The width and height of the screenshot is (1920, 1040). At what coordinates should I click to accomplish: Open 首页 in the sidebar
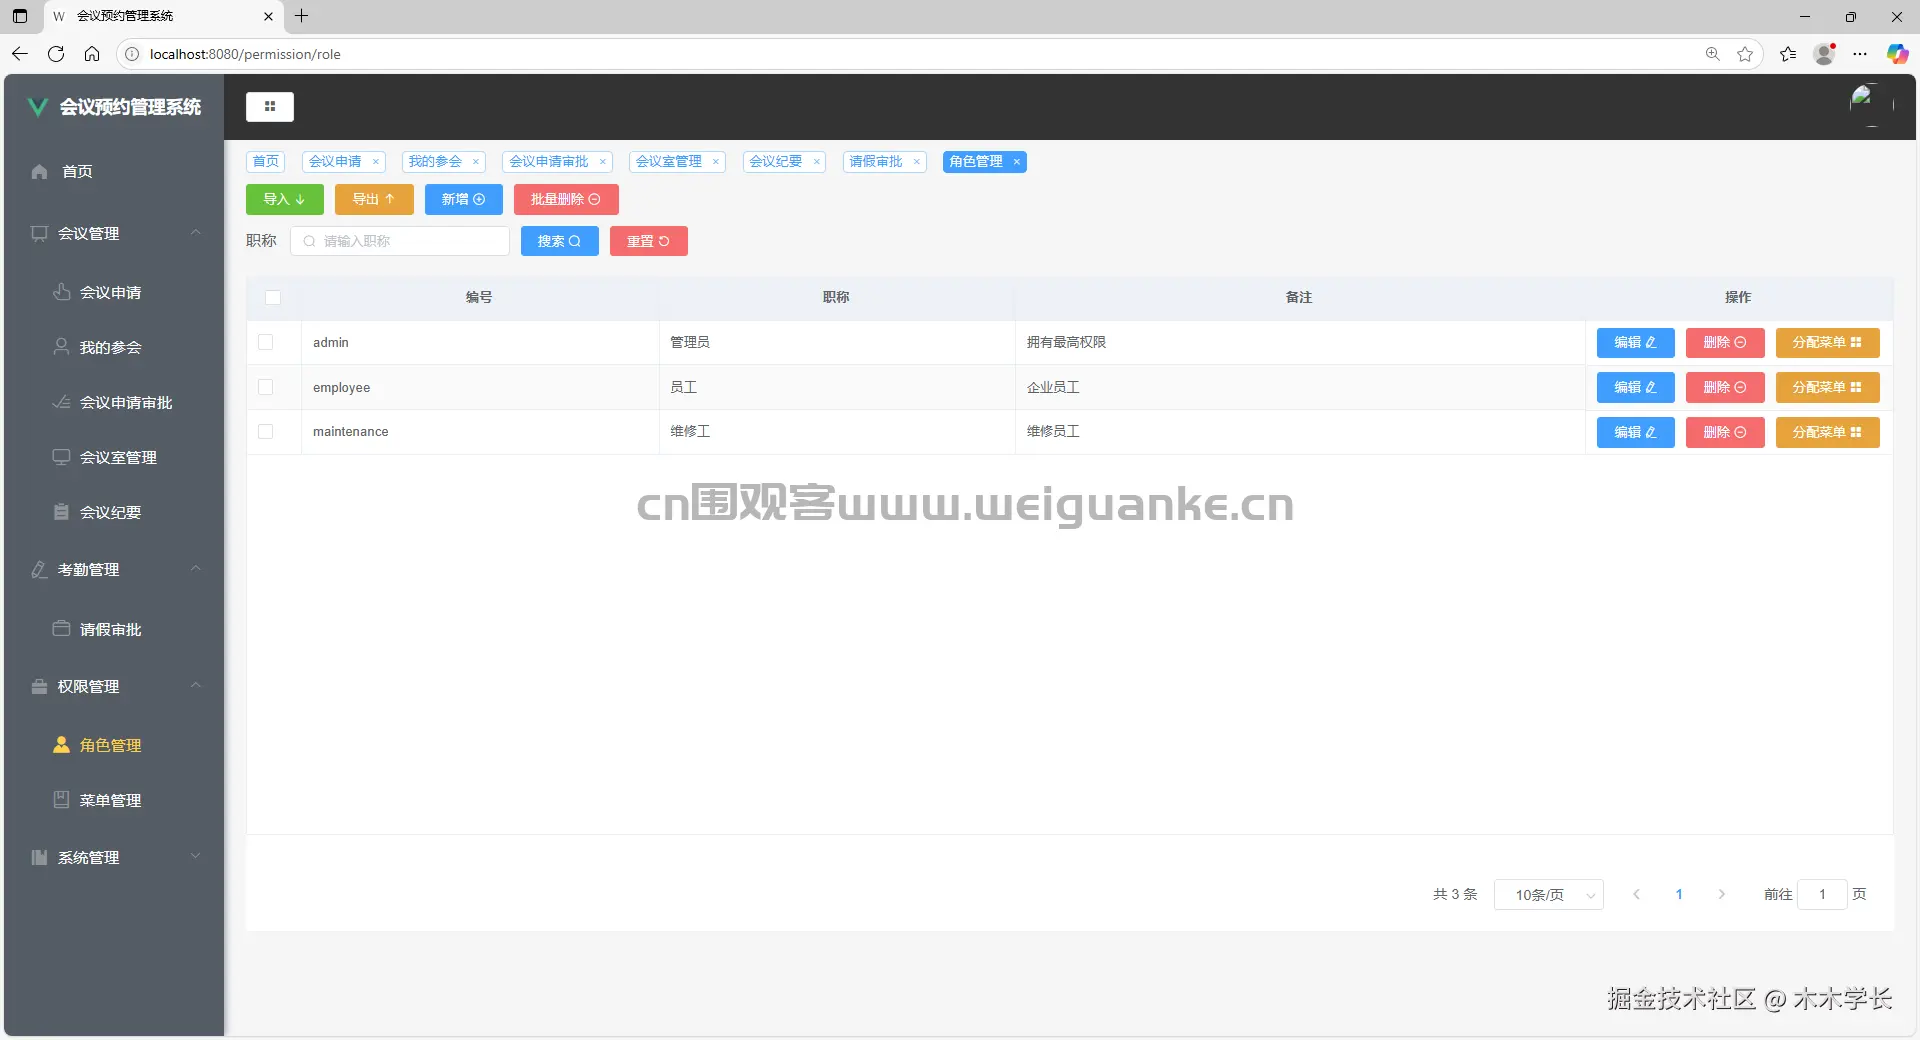tap(114, 172)
